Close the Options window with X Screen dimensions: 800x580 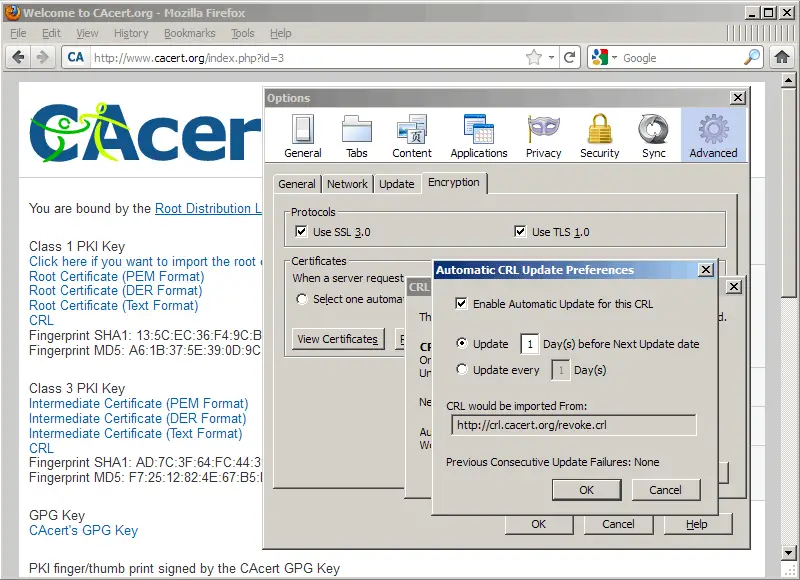(738, 97)
